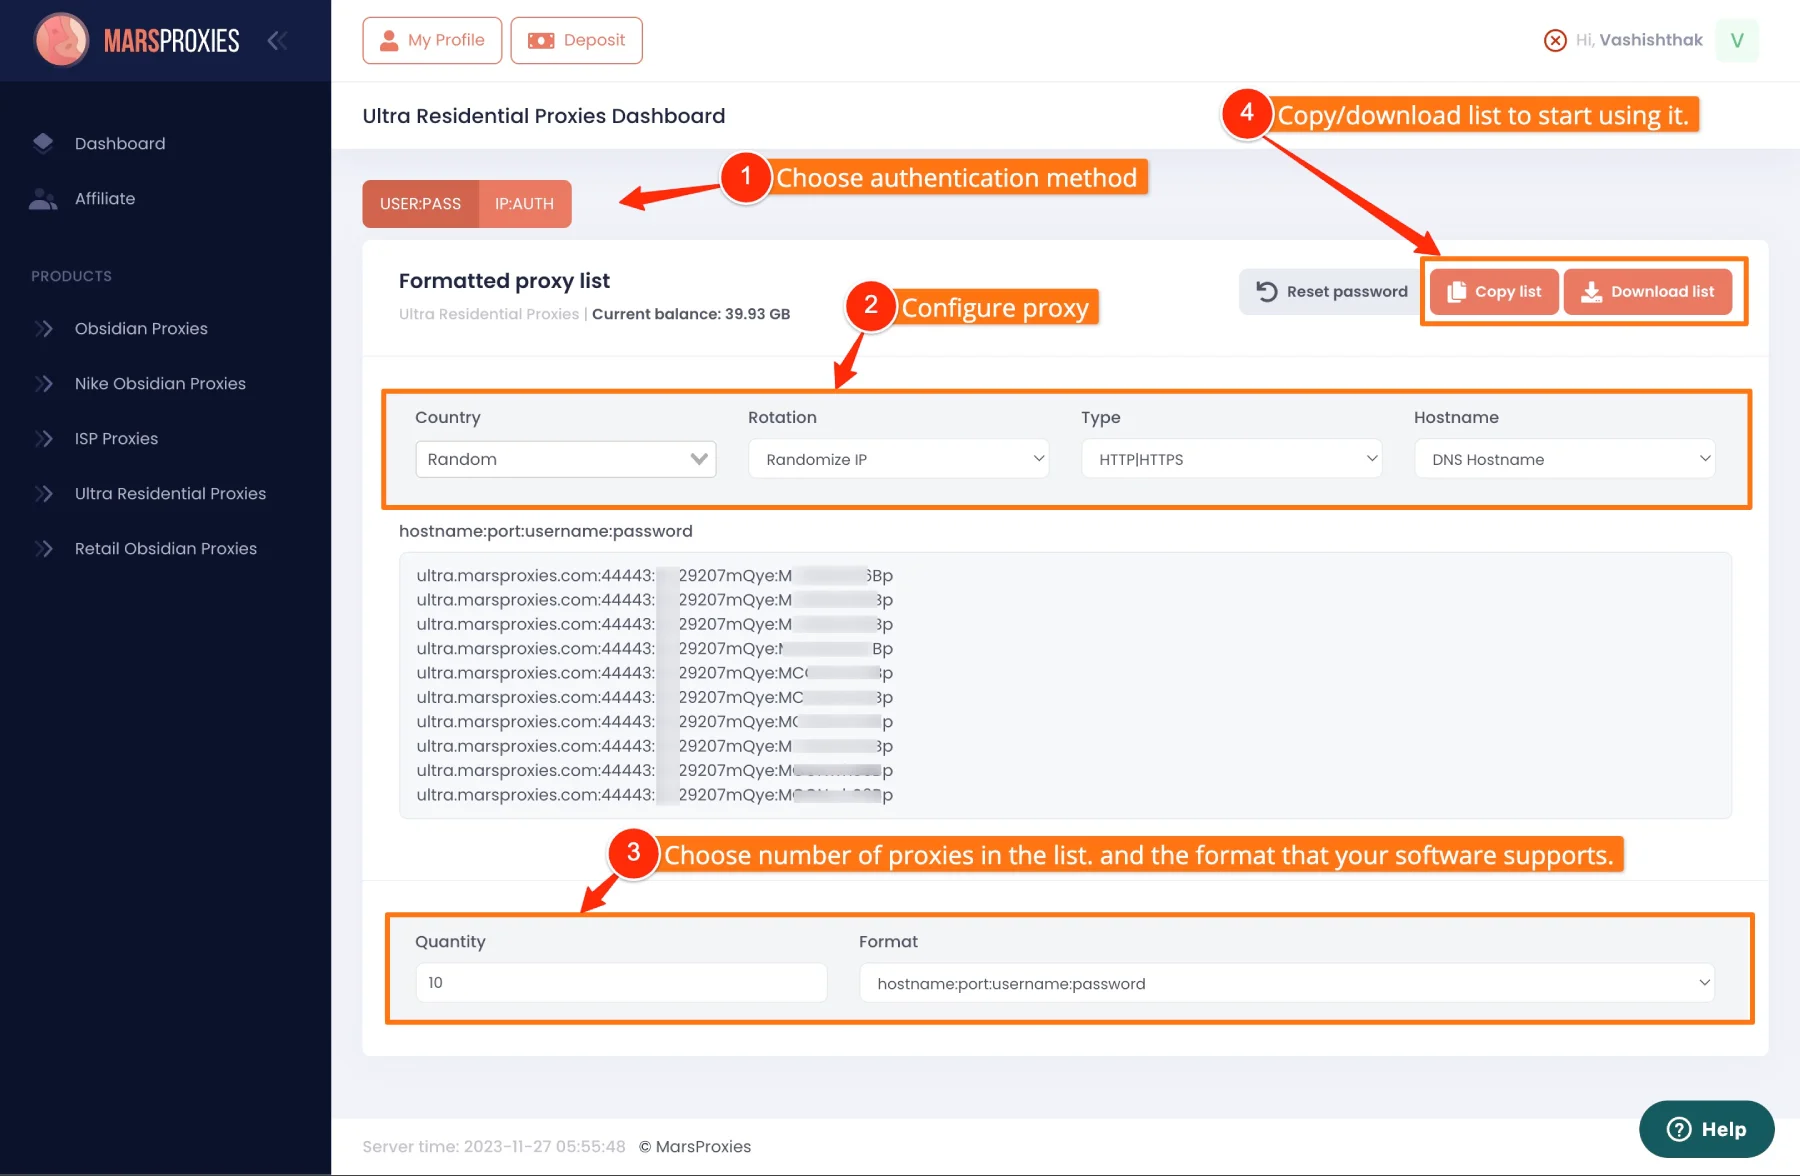Click chevron icon beside Retail Obsidian Proxies
This screenshot has height=1176, width=1800.
pyautogui.click(x=43, y=548)
